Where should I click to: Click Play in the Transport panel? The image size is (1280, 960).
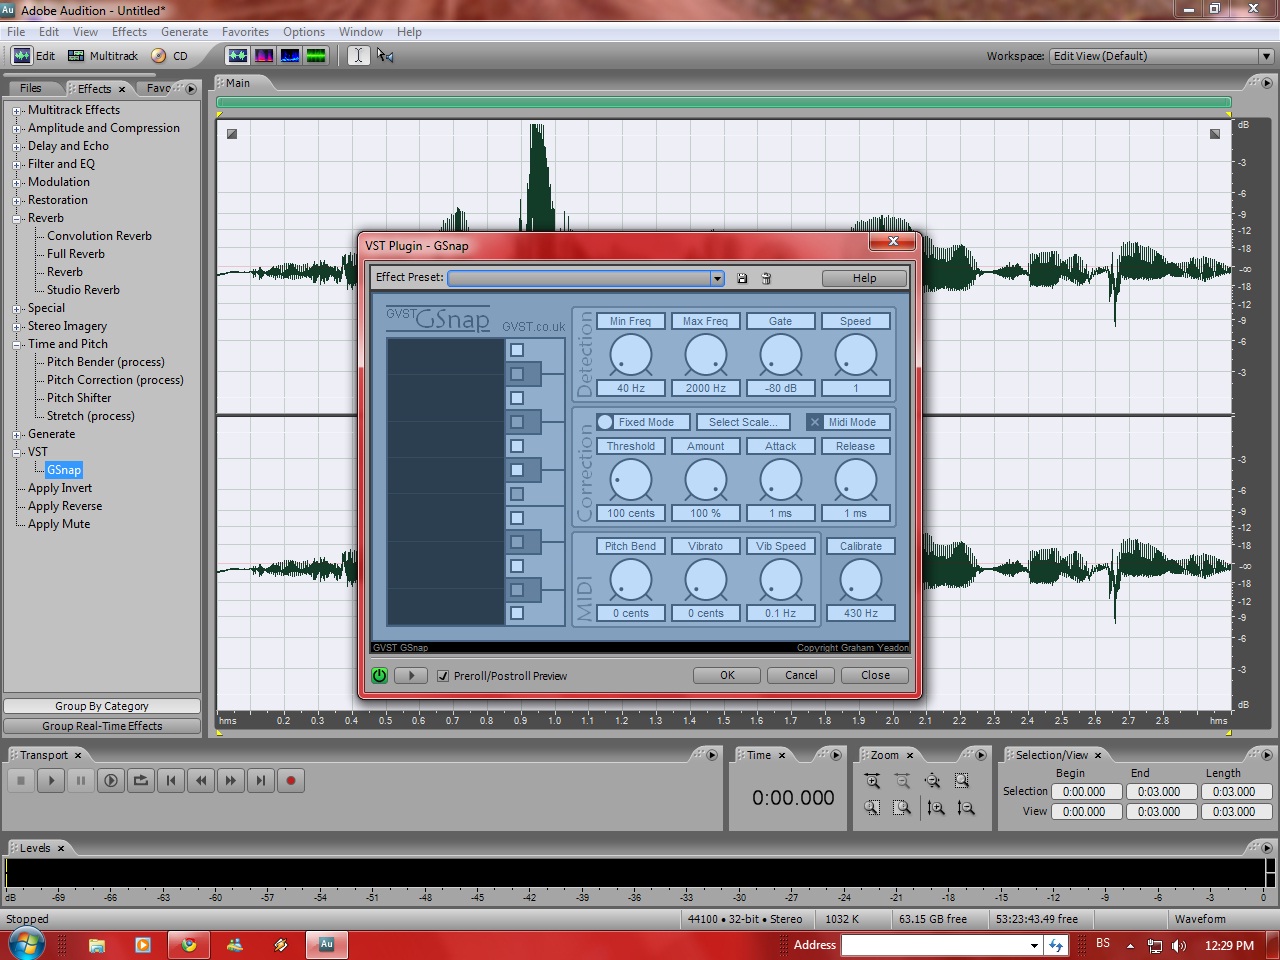(x=51, y=781)
